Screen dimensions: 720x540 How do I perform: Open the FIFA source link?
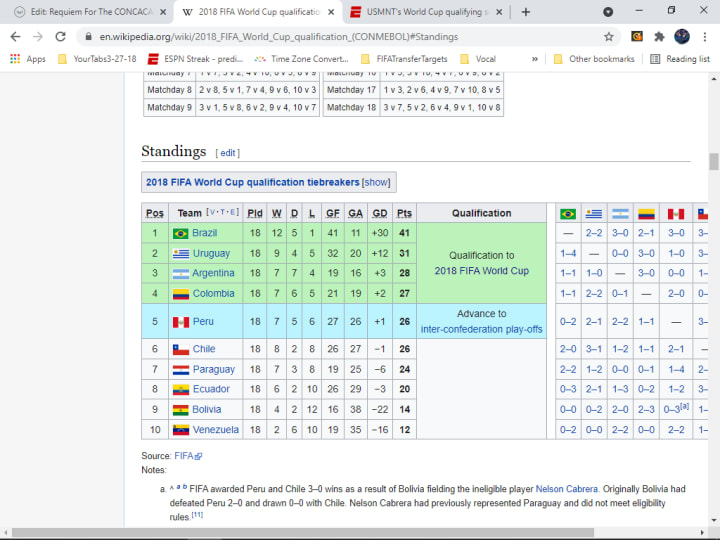[188, 456]
